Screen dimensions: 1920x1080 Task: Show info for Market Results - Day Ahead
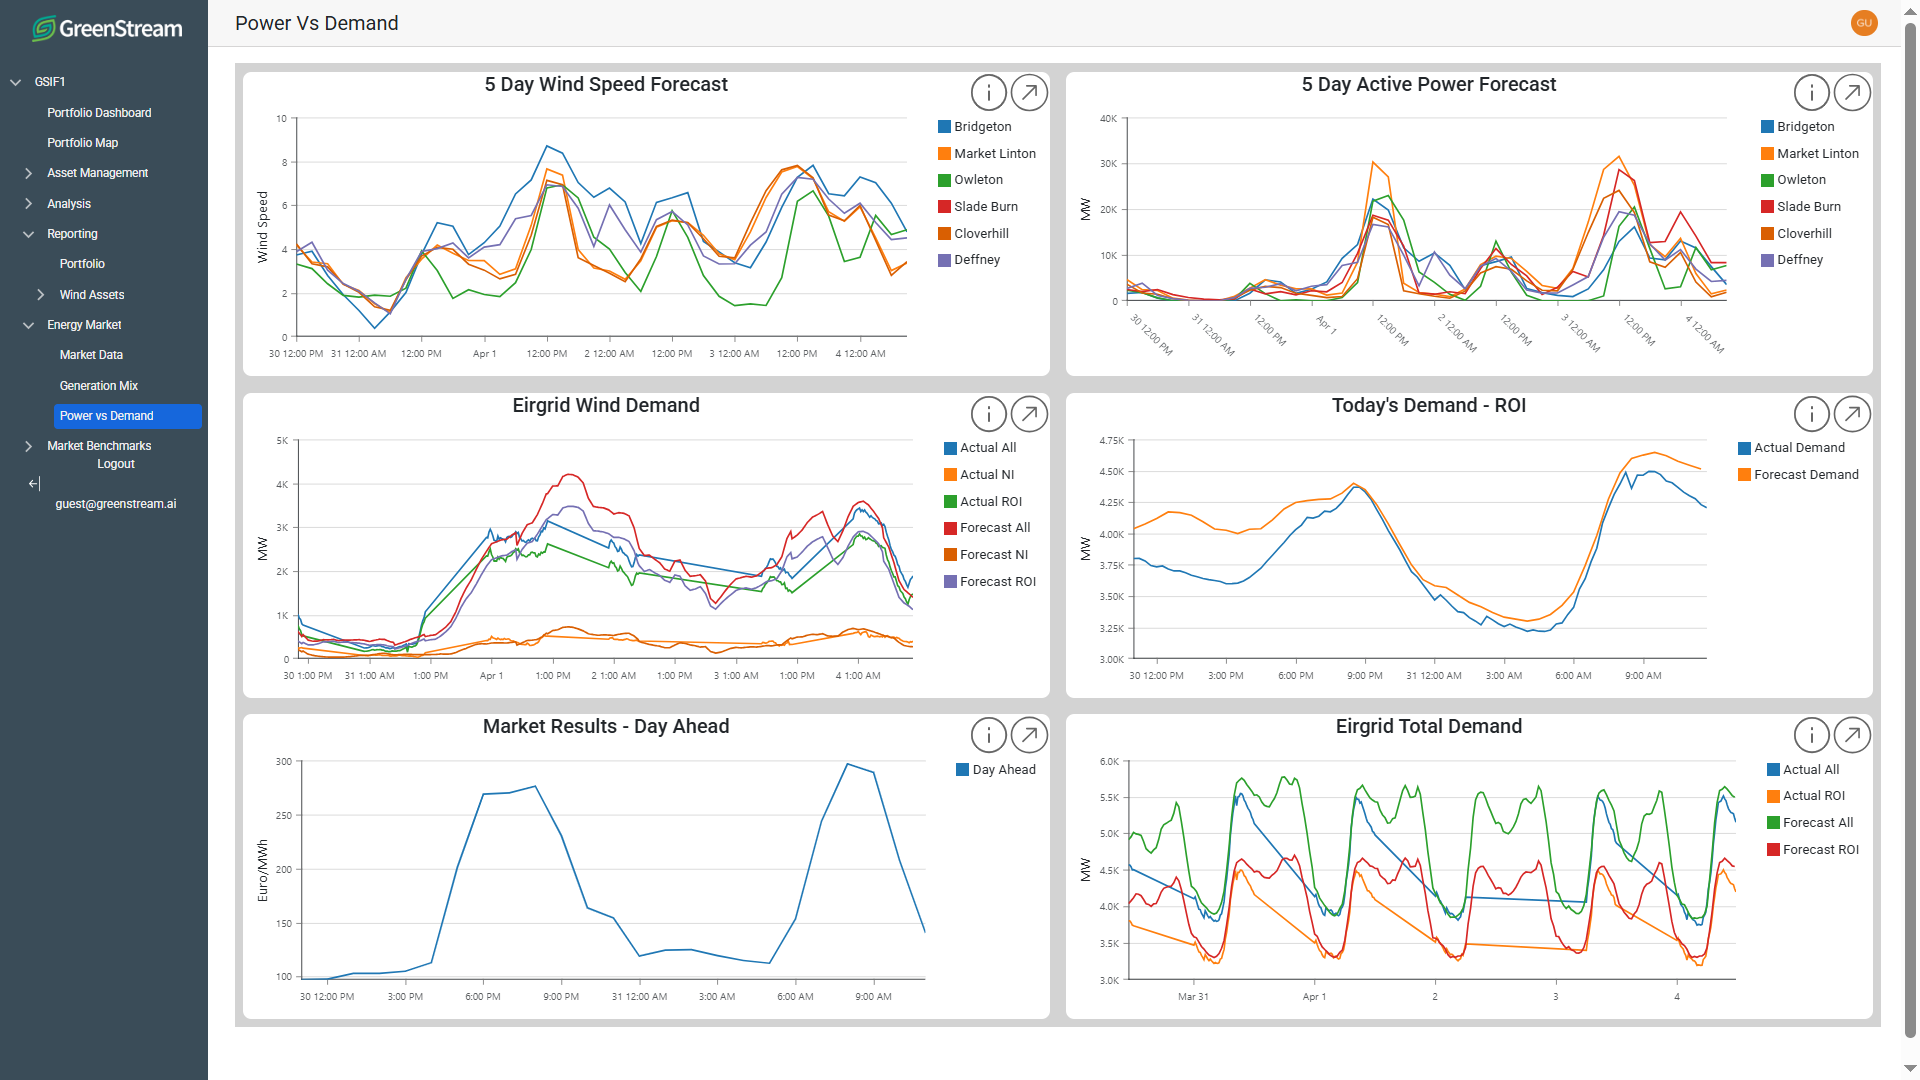click(988, 736)
